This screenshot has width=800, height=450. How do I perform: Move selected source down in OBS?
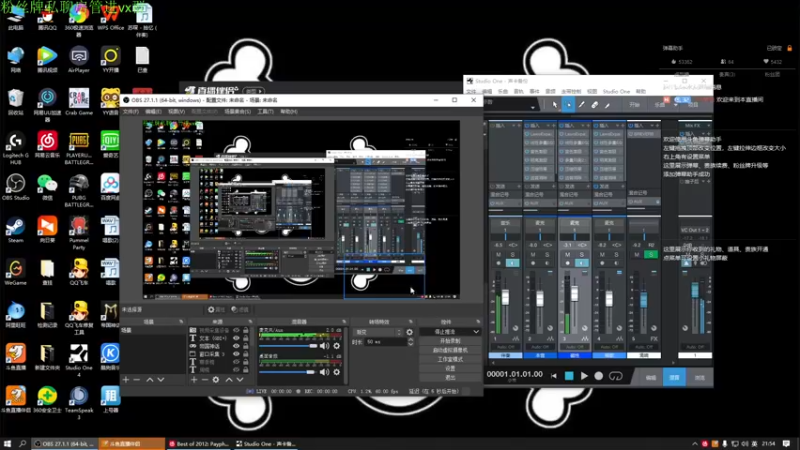pyautogui.click(x=240, y=380)
